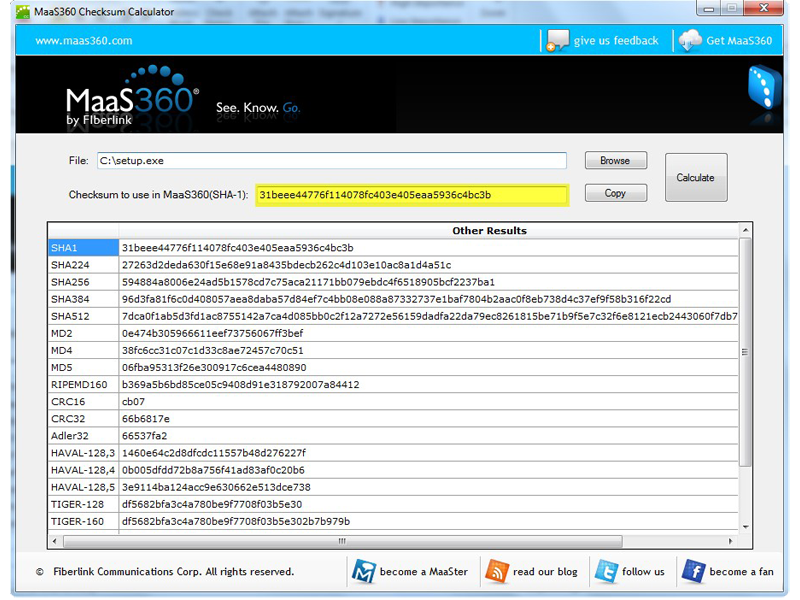Select the Adler32 row label

84,436
